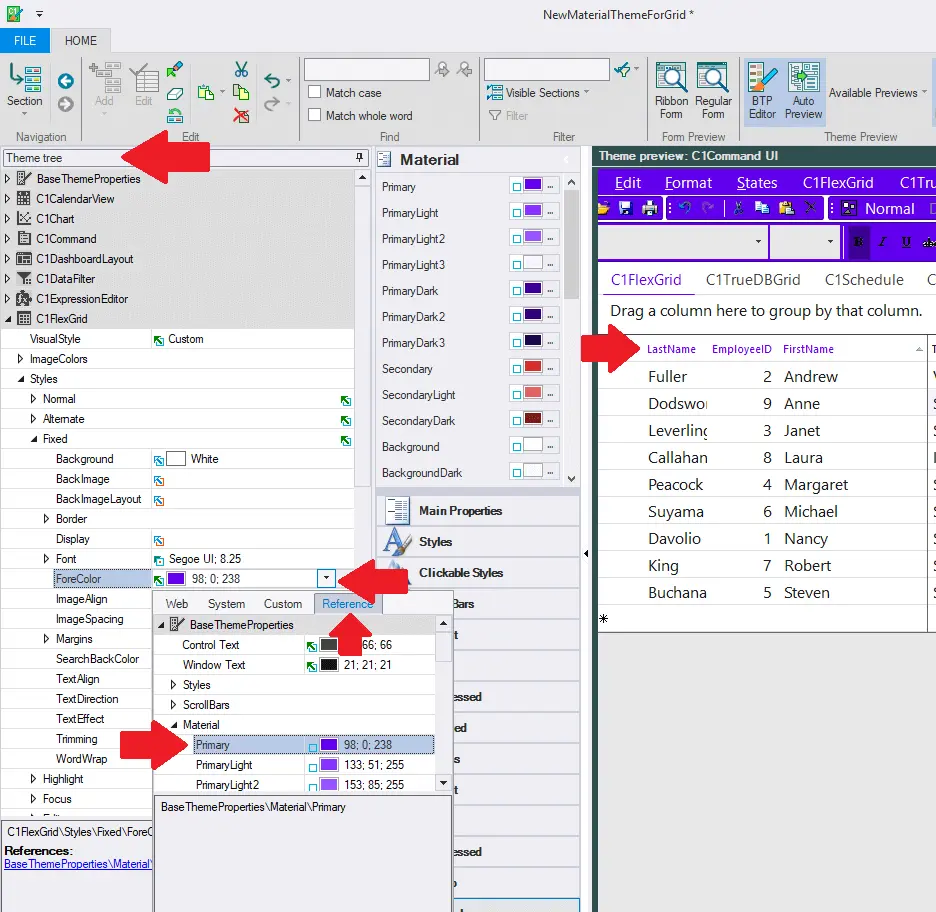The width and height of the screenshot is (936, 912).
Task: Enable the Match case checkbox
Action: 315,92
